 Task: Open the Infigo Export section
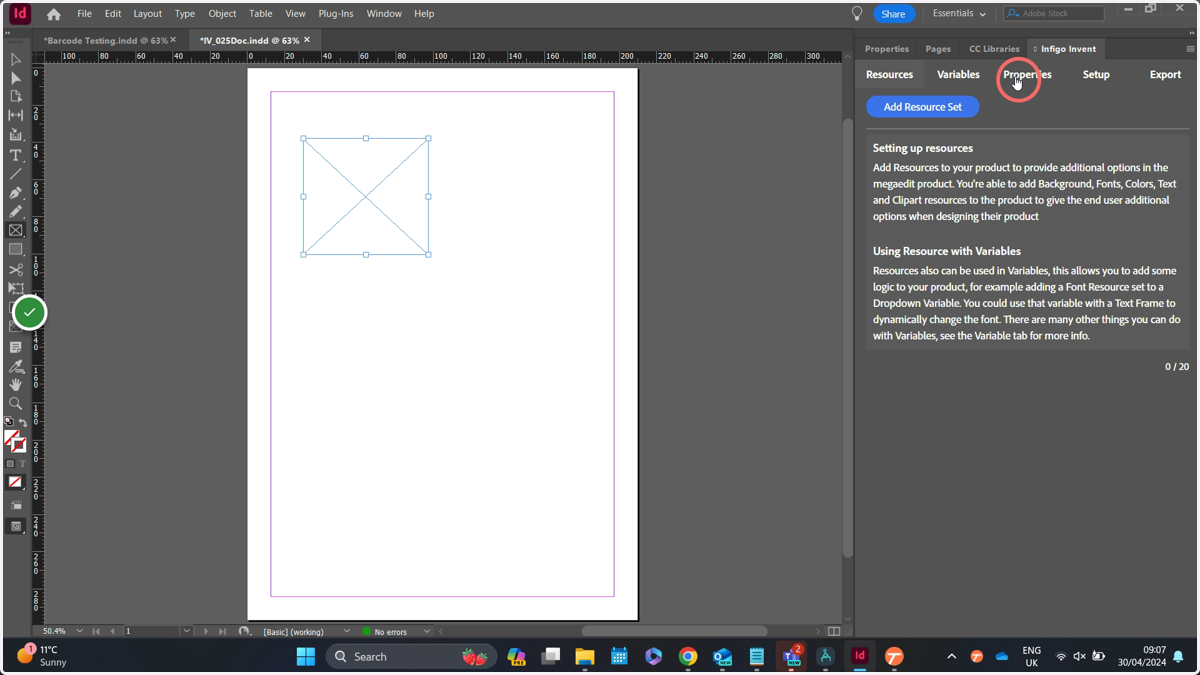pyautogui.click(x=1165, y=74)
